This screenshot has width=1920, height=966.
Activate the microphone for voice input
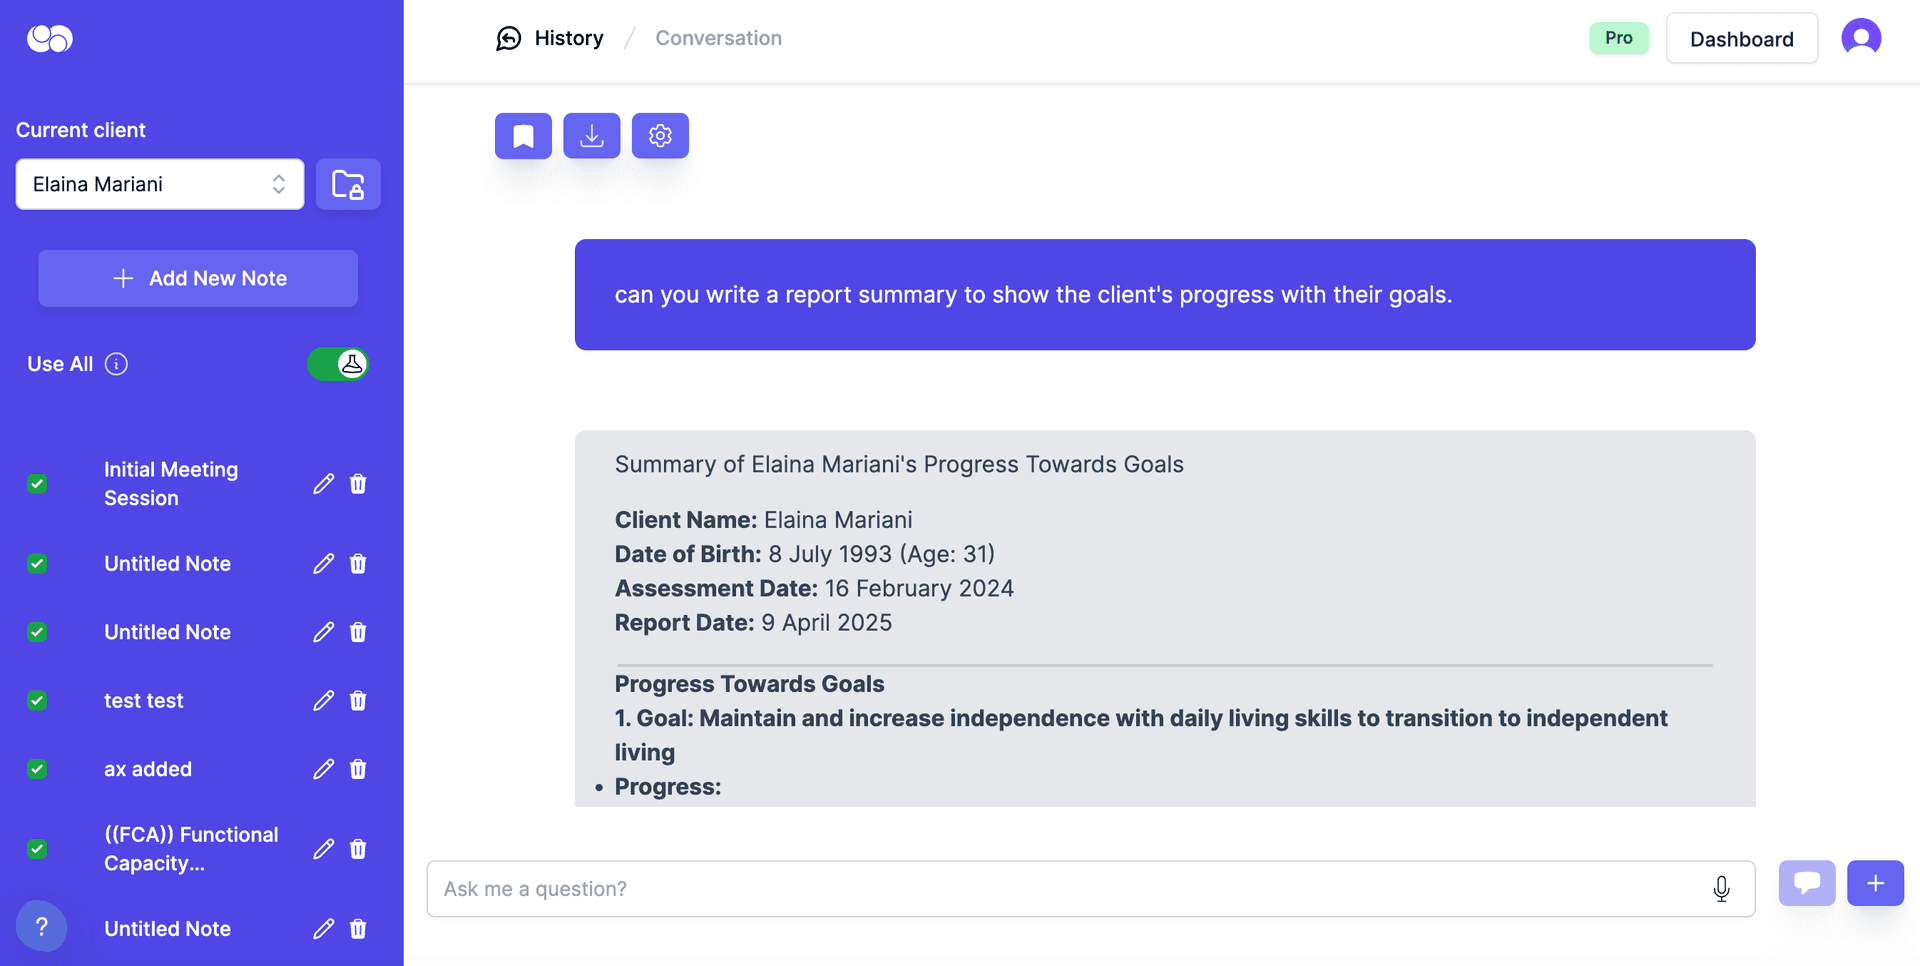[x=1721, y=888]
